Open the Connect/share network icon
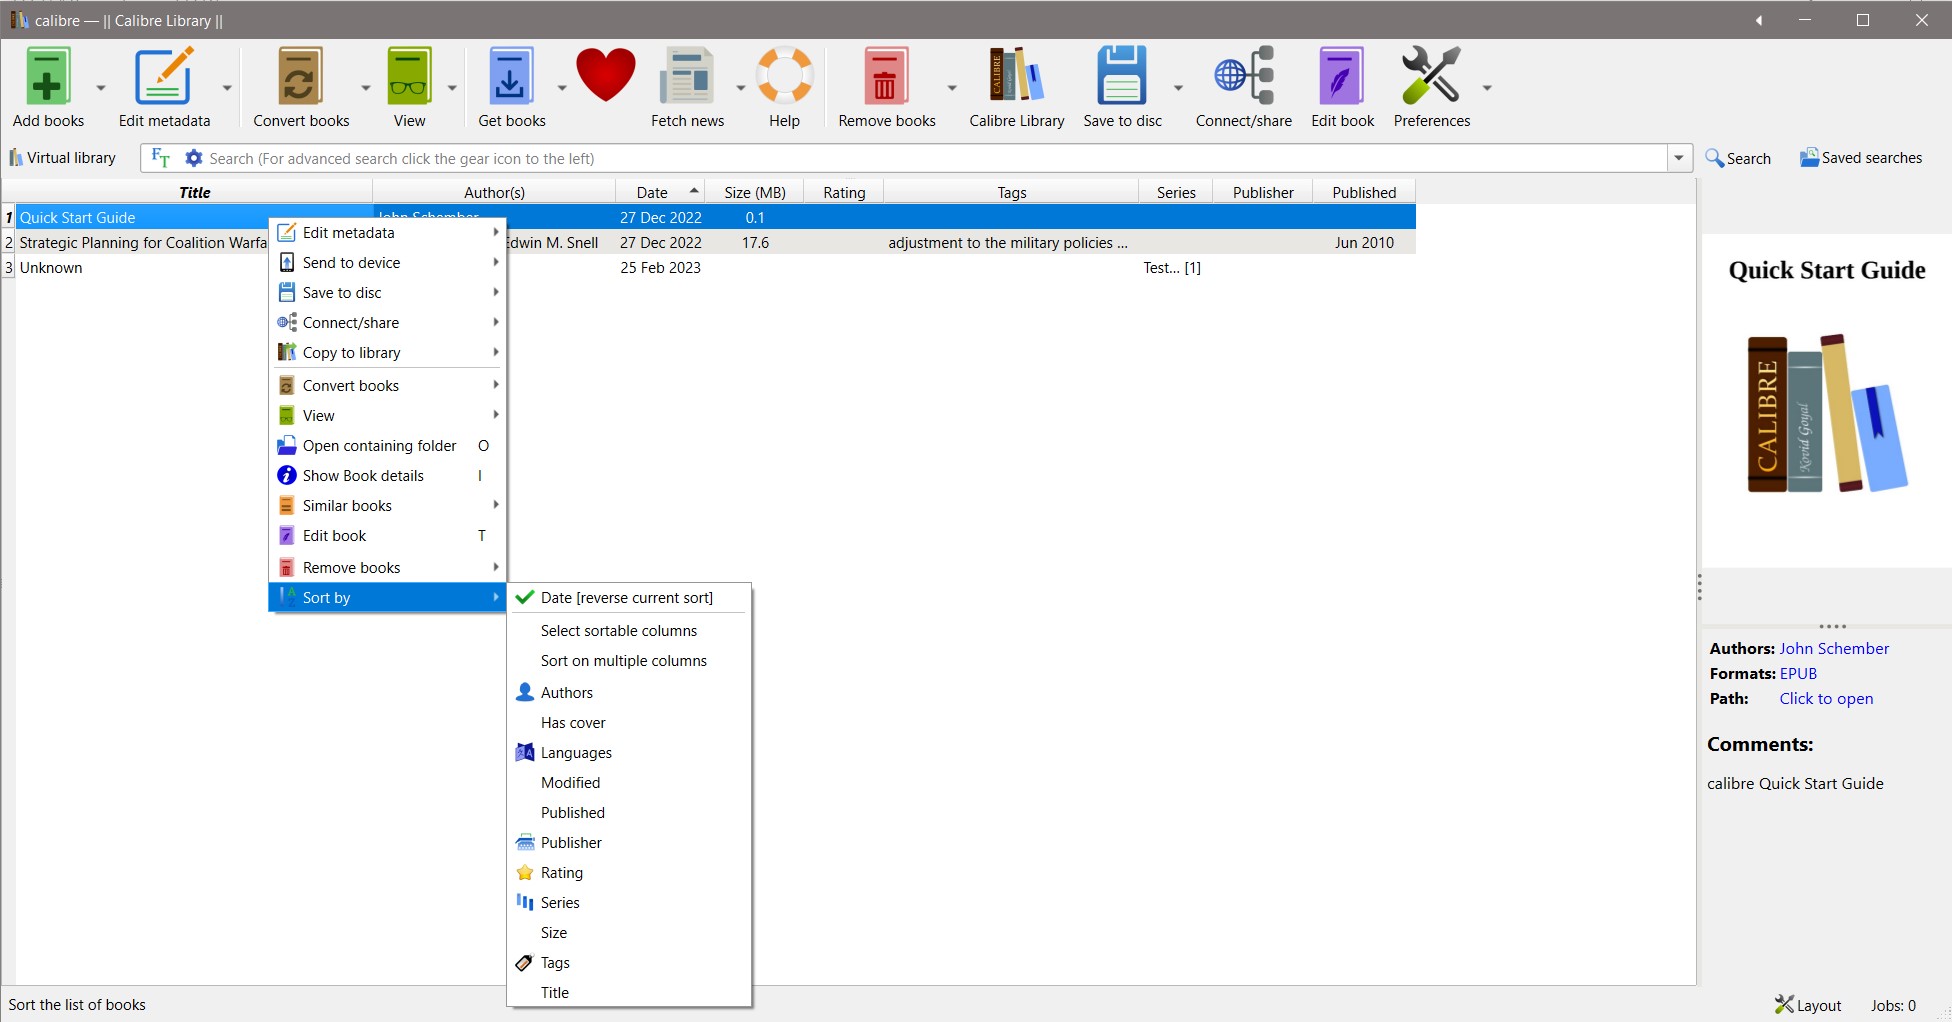Screen dimensions: 1952x1022 [x=1244, y=76]
